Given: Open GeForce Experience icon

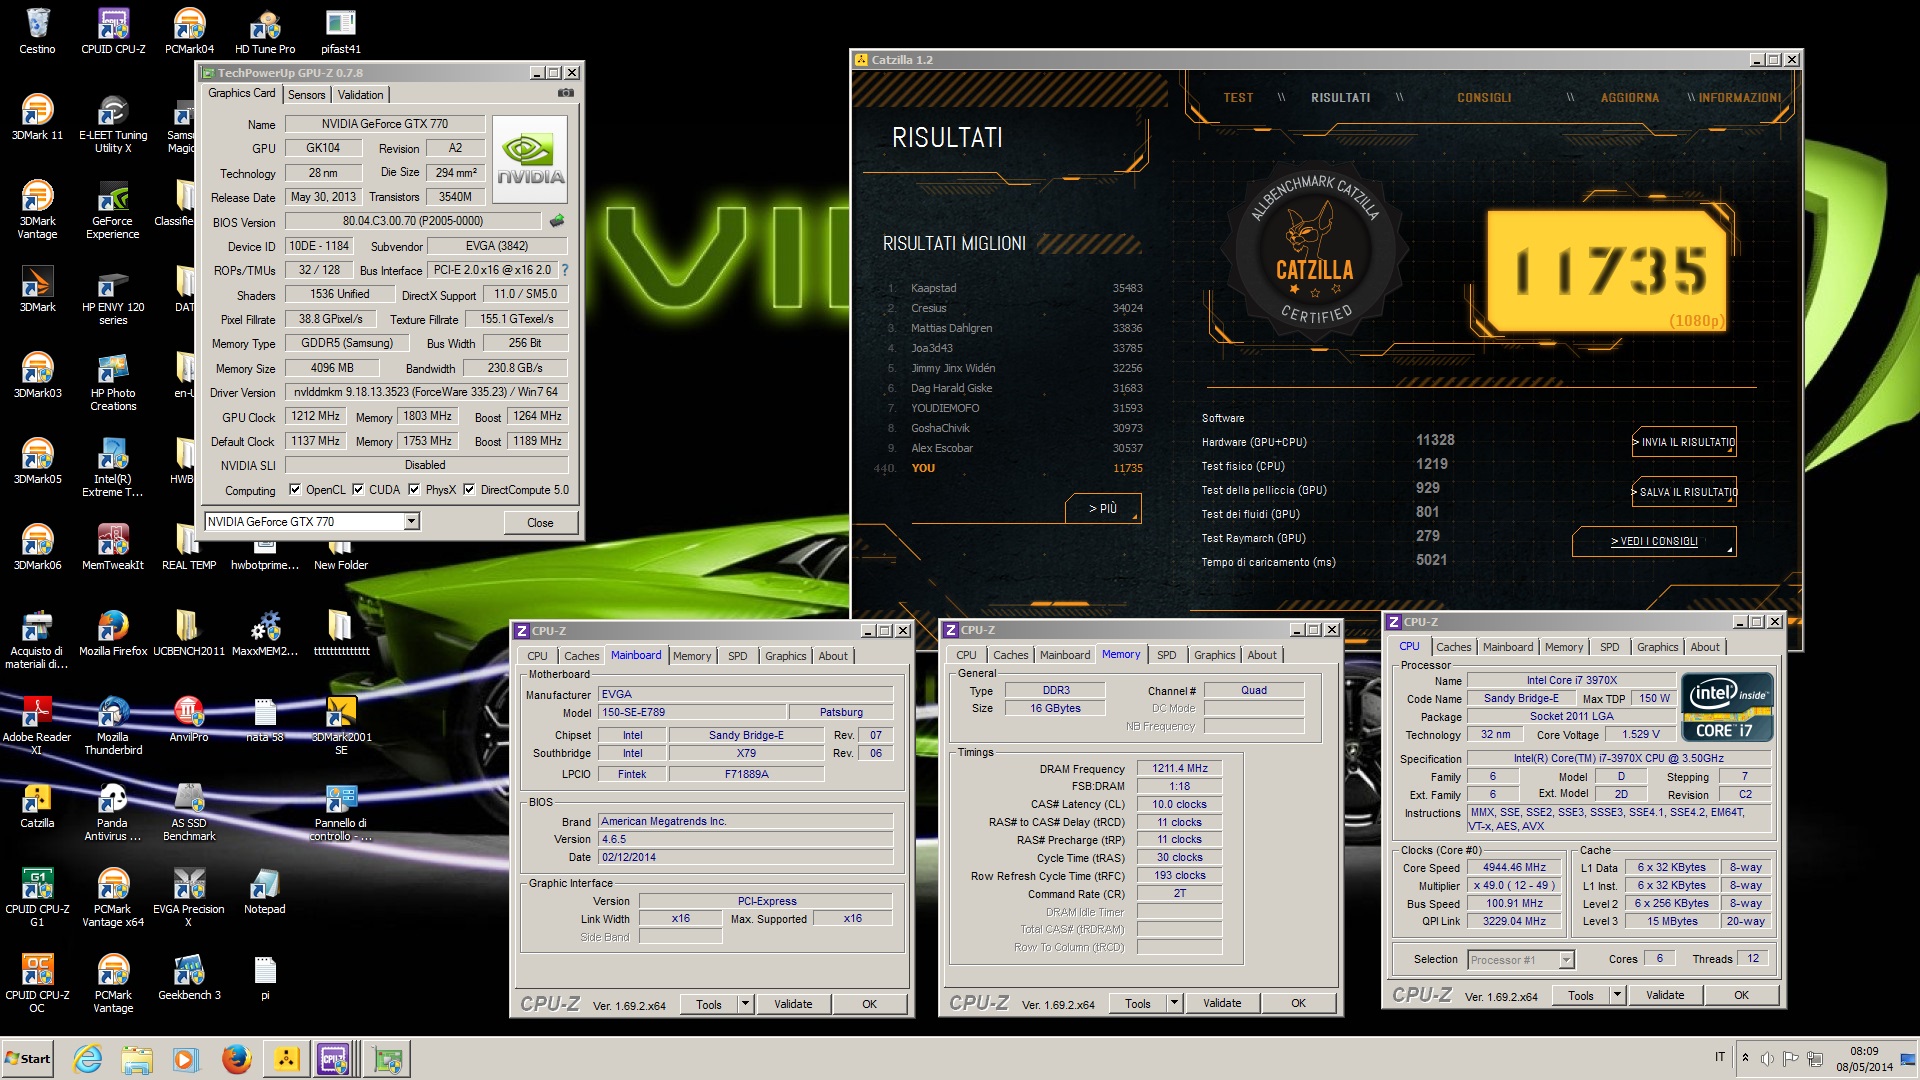Looking at the screenshot, I should 113,208.
